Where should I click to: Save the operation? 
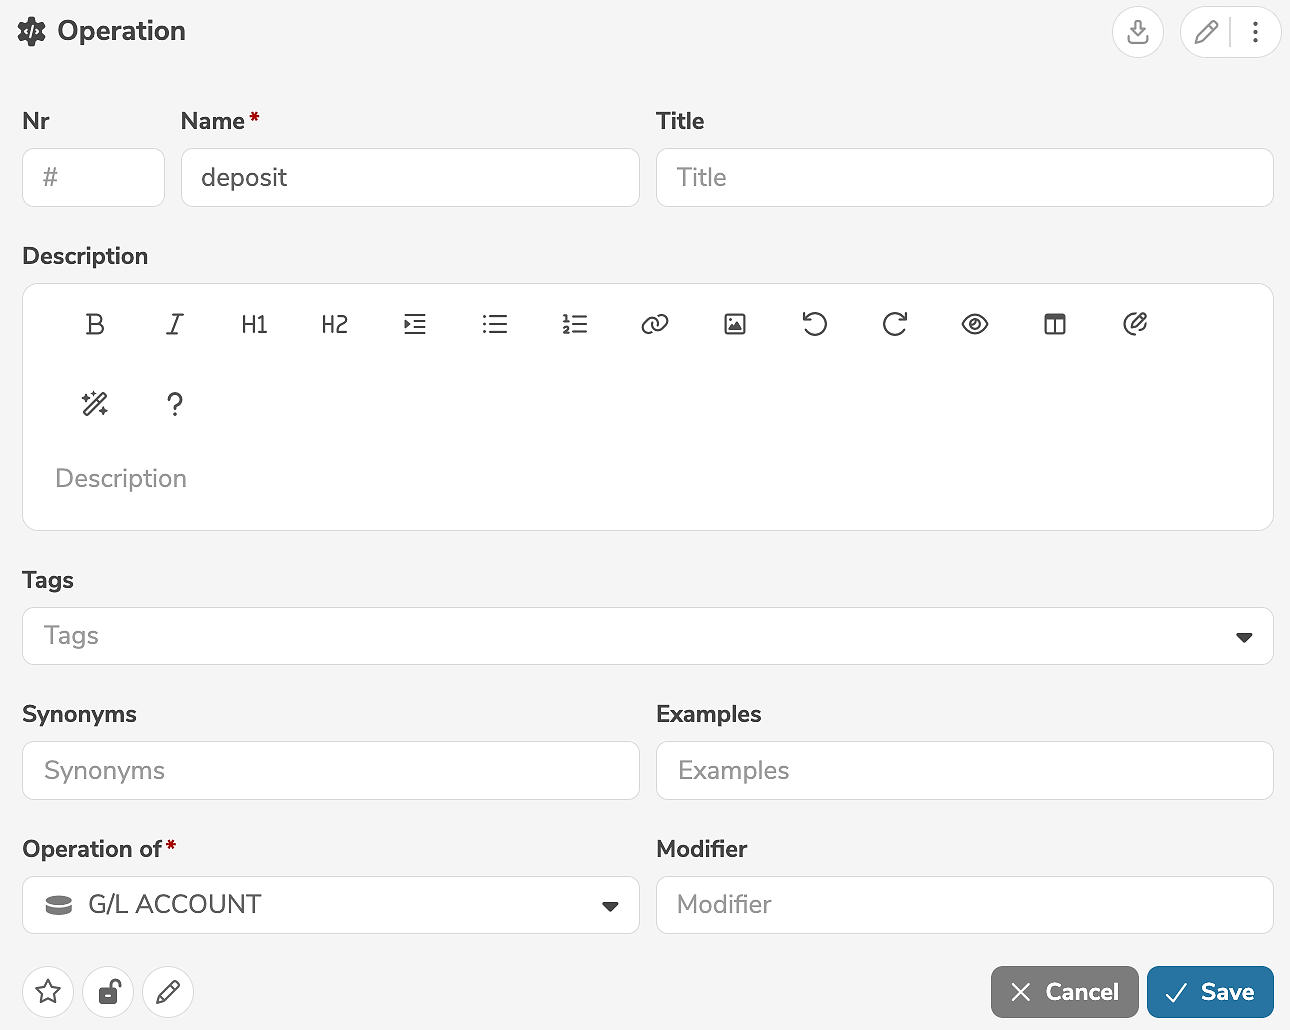click(1210, 992)
